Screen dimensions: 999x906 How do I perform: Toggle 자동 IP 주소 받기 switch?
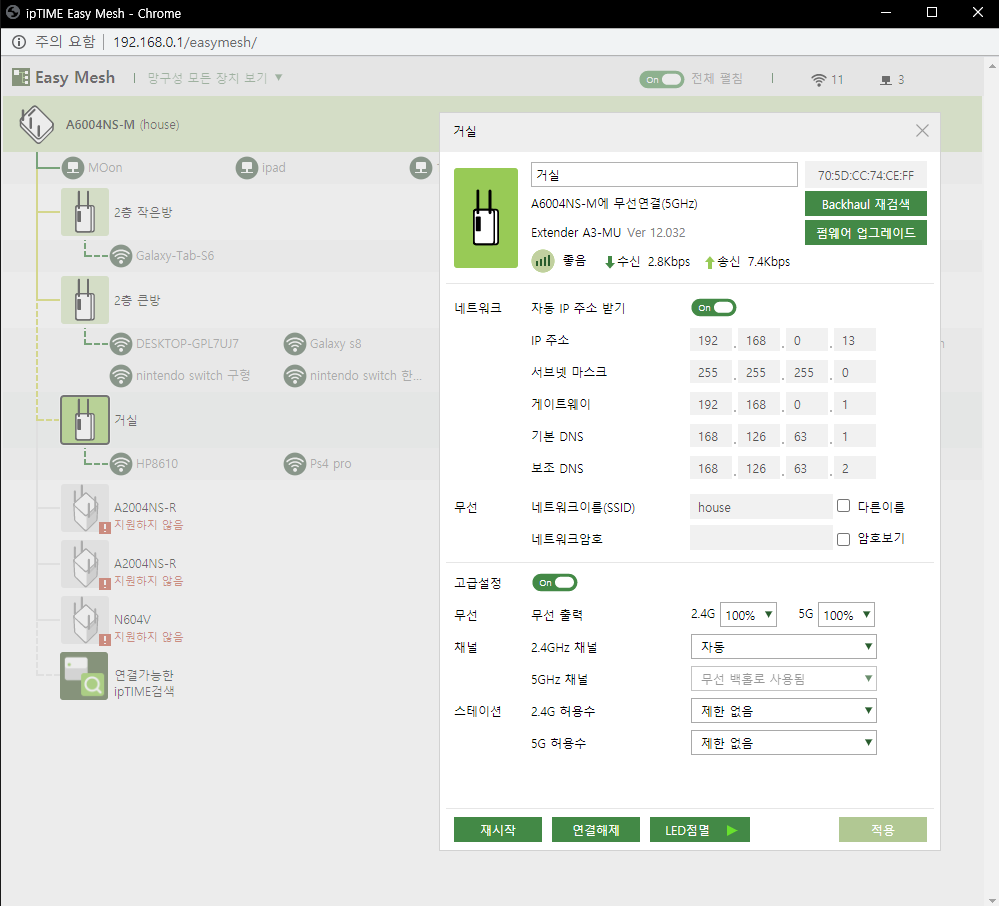[x=714, y=308]
